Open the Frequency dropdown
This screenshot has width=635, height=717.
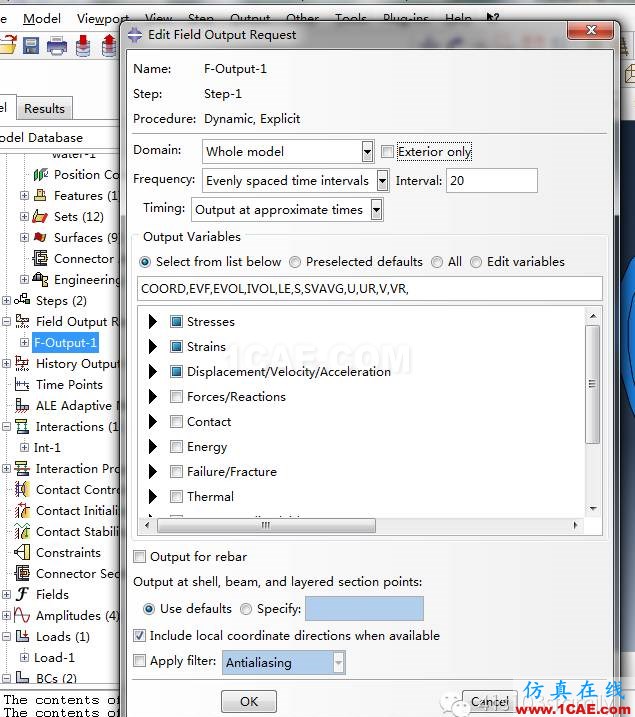tap(383, 181)
